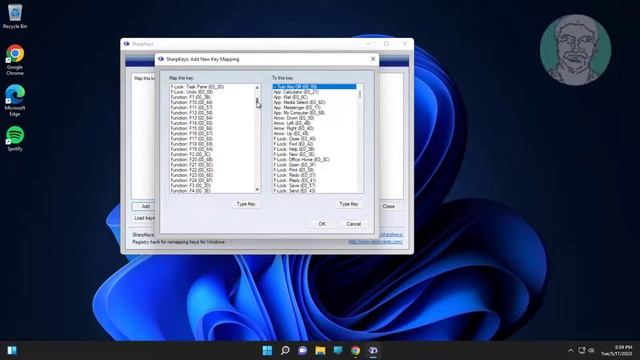
Task: Select 'Arrow: Right' in To list
Action: (293, 128)
